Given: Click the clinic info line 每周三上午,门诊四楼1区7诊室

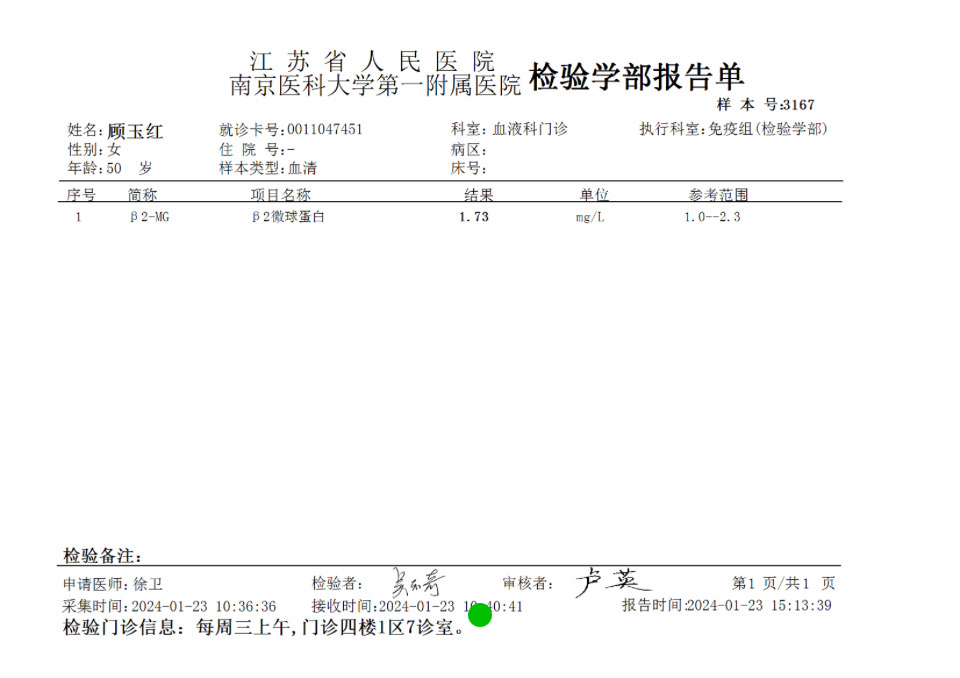Looking at the screenshot, I should pyautogui.click(x=331, y=627).
